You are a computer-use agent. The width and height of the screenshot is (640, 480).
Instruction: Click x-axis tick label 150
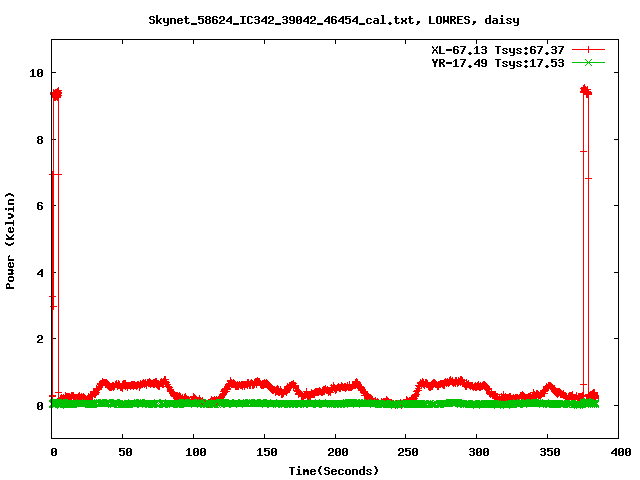267,452
